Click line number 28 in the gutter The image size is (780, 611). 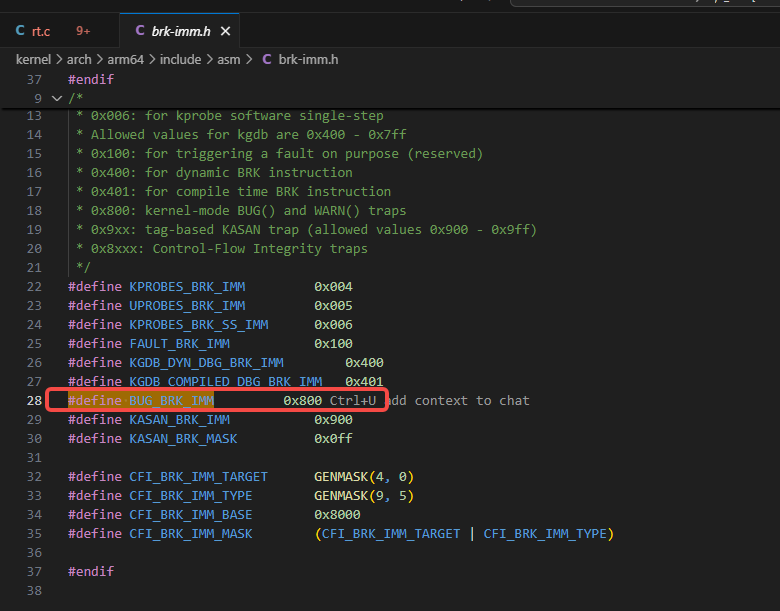click(x=34, y=401)
